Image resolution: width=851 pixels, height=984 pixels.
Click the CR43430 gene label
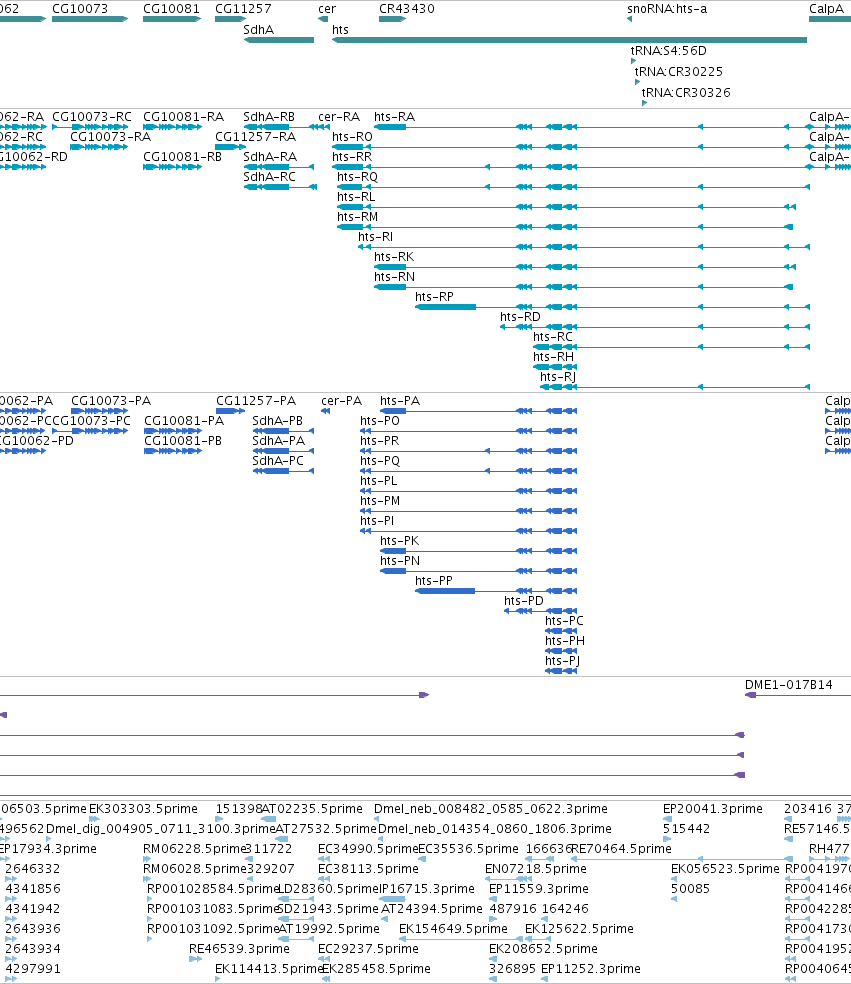407,9
